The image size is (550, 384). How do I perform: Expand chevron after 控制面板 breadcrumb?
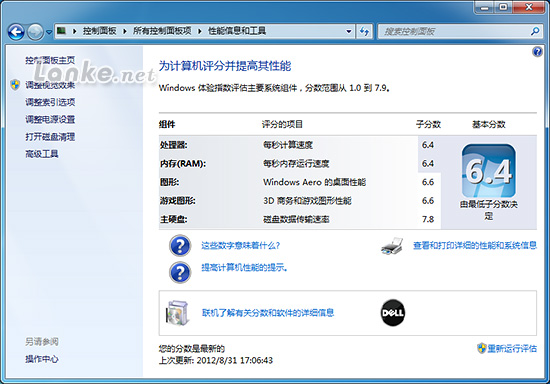coord(125,31)
